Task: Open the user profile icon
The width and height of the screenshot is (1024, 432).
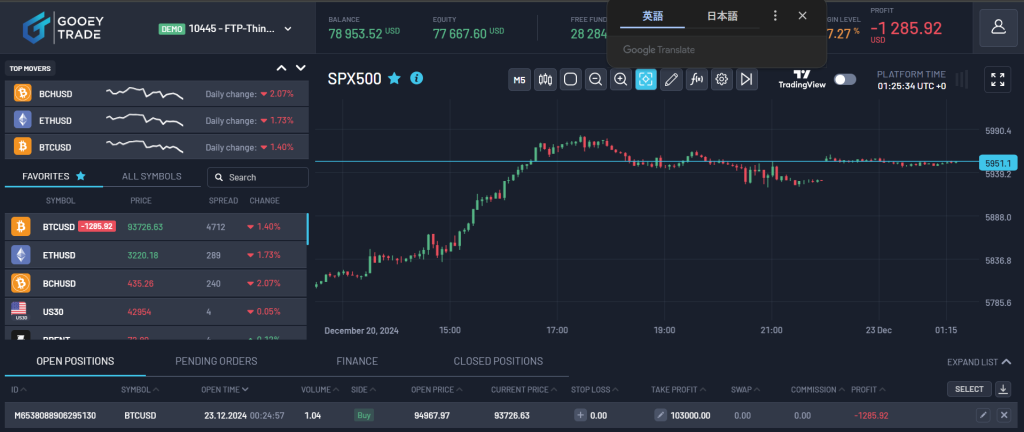Action: coord(997,28)
